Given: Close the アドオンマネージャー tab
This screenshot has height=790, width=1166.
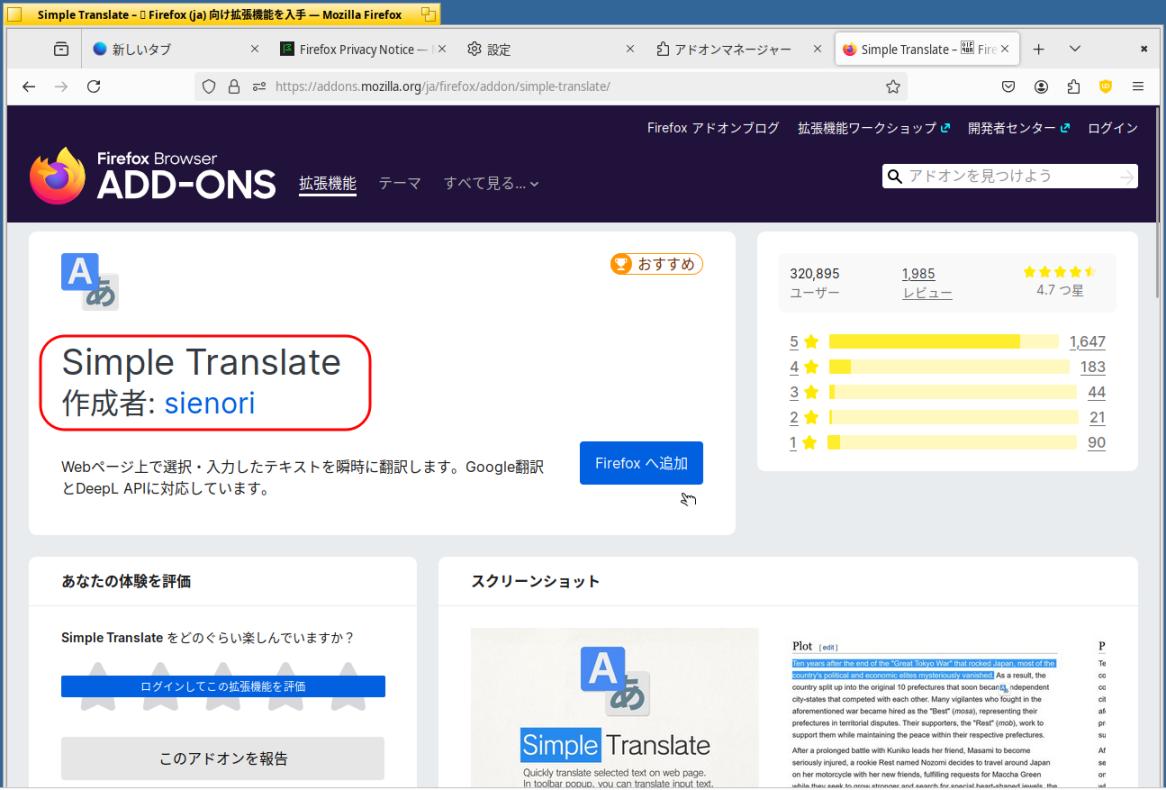Looking at the screenshot, I should pyautogui.click(x=817, y=49).
